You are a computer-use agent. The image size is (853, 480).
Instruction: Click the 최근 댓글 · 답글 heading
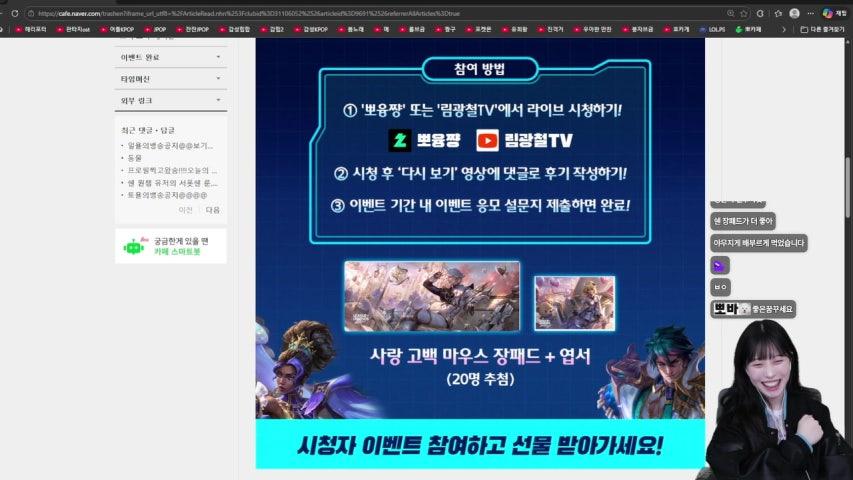[x=148, y=131]
